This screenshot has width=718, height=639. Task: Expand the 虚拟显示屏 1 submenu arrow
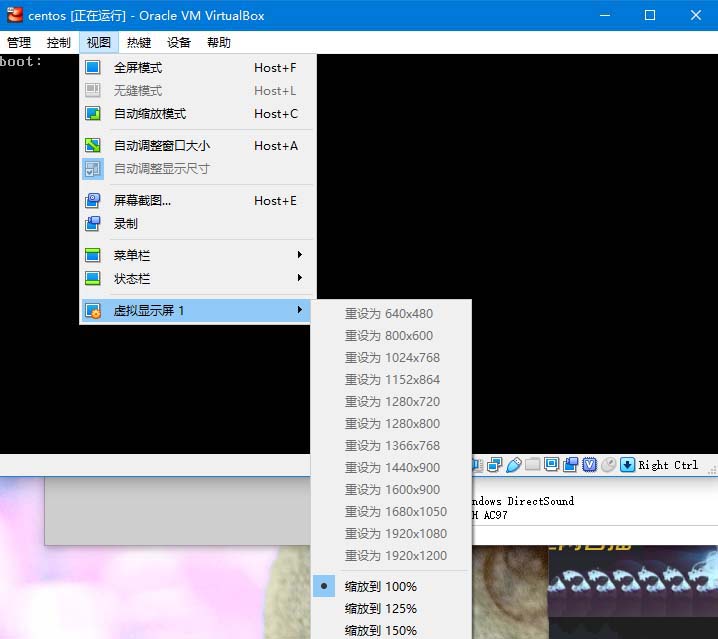(x=299, y=310)
